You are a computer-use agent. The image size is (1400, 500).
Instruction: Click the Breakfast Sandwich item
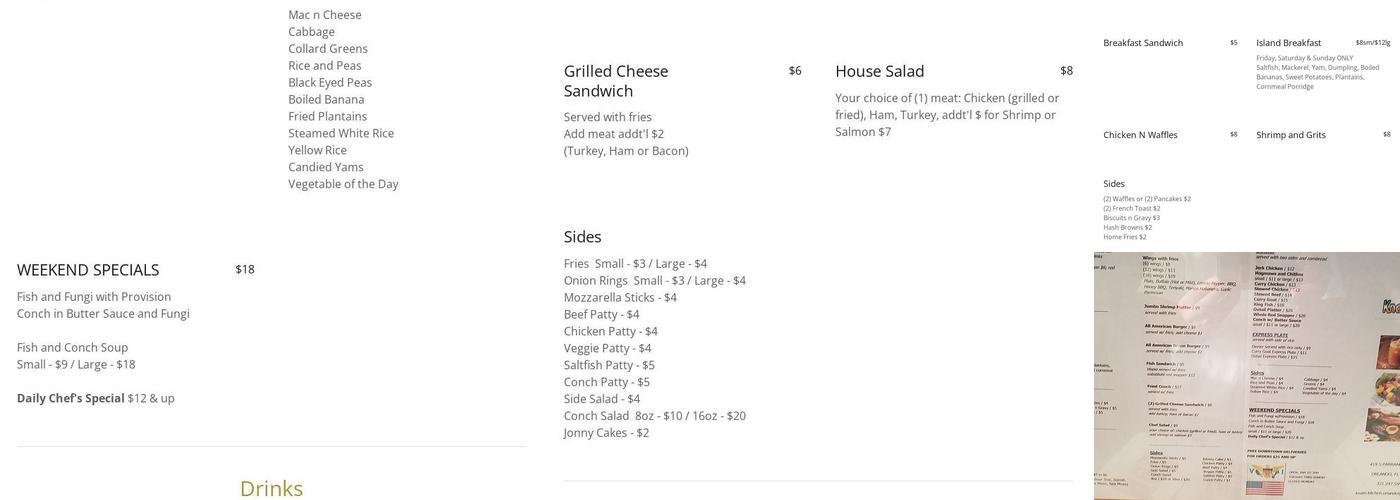point(1142,43)
